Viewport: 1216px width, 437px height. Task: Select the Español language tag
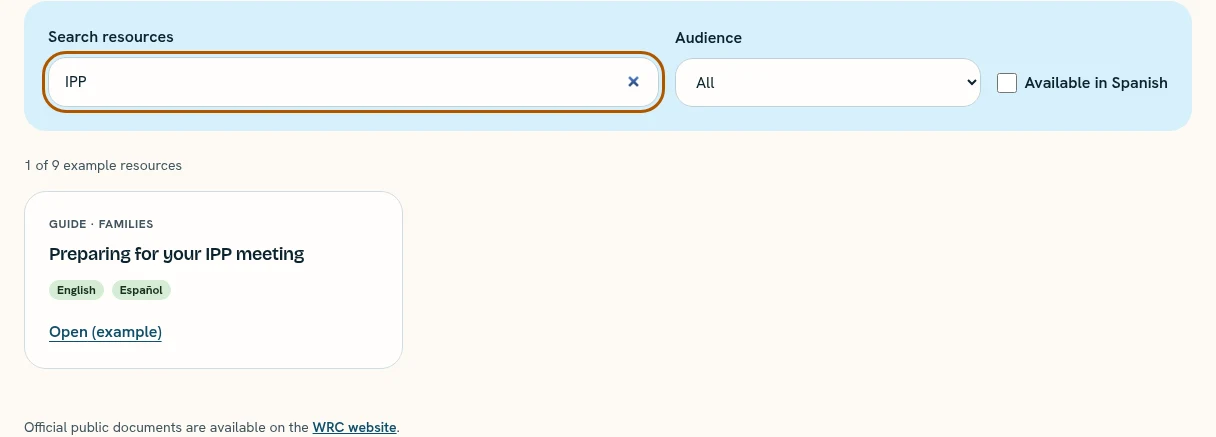(x=141, y=290)
